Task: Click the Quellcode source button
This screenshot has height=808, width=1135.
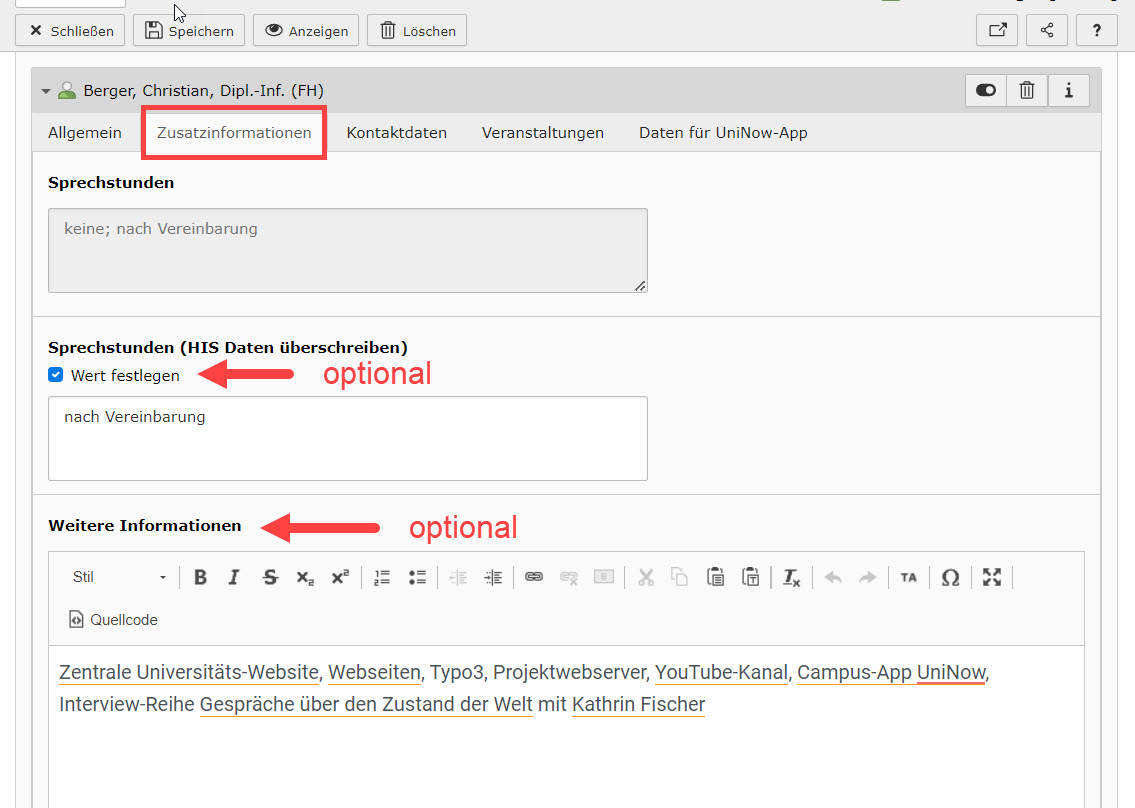Action: (x=113, y=620)
